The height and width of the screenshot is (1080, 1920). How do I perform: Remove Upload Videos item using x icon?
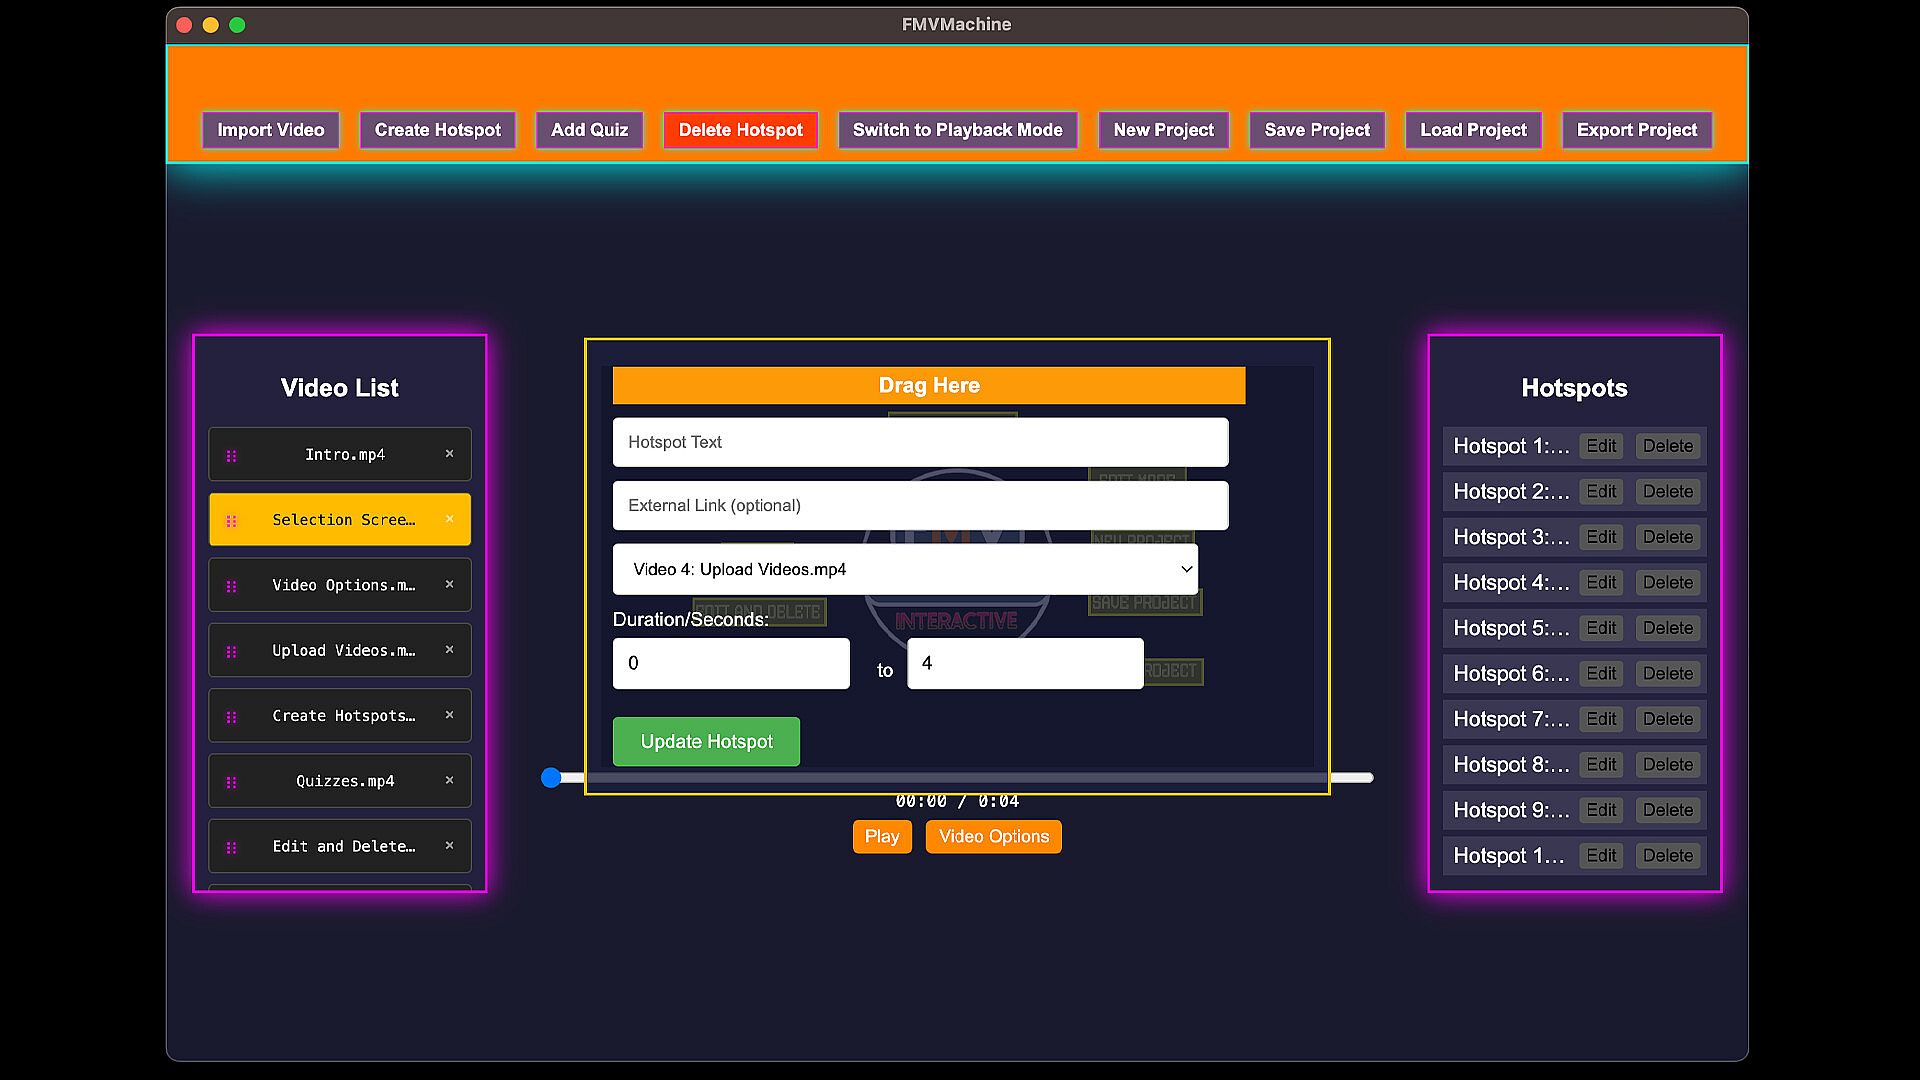pyautogui.click(x=449, y=650)
